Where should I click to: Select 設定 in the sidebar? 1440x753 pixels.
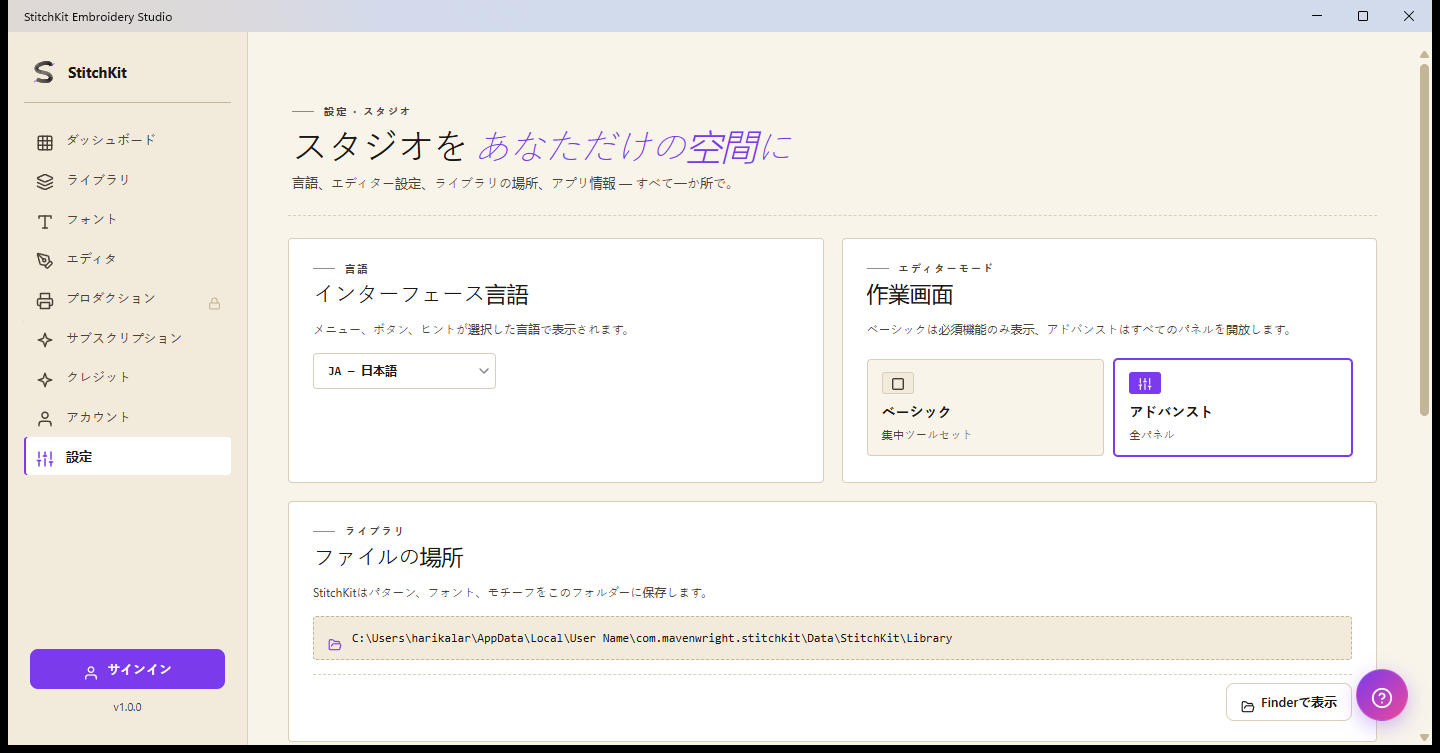coord(128,457)
